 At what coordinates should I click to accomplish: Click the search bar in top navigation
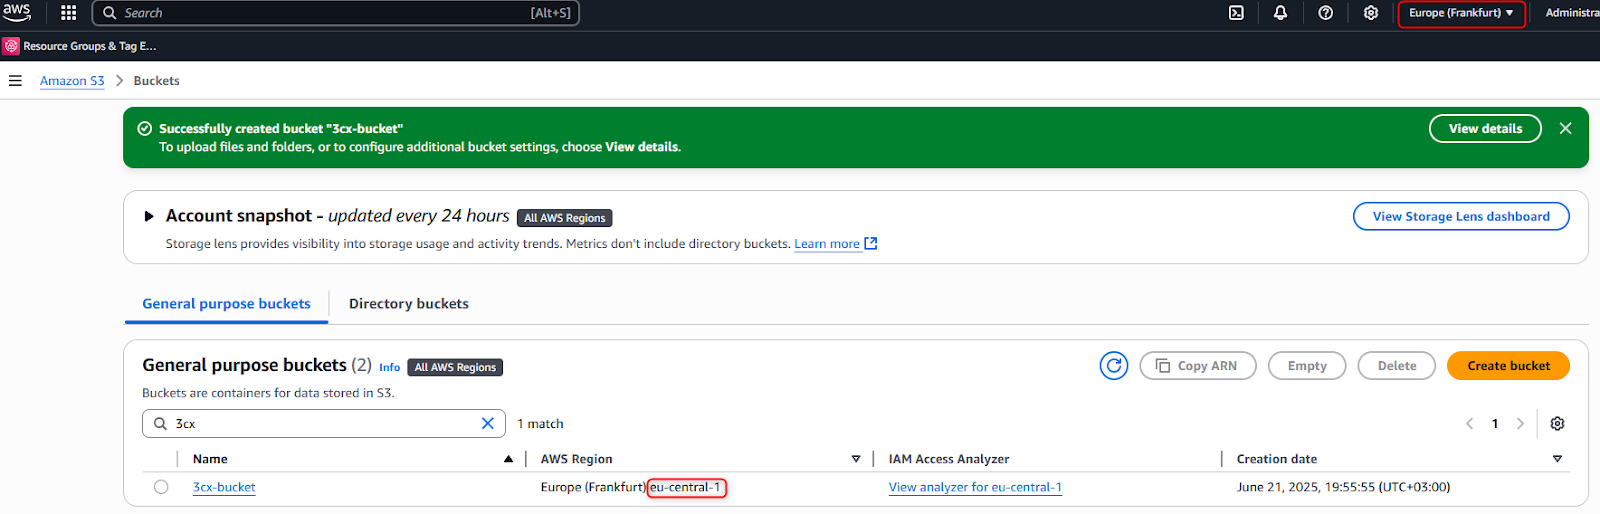pyautogui.click(x=336, y=13)
